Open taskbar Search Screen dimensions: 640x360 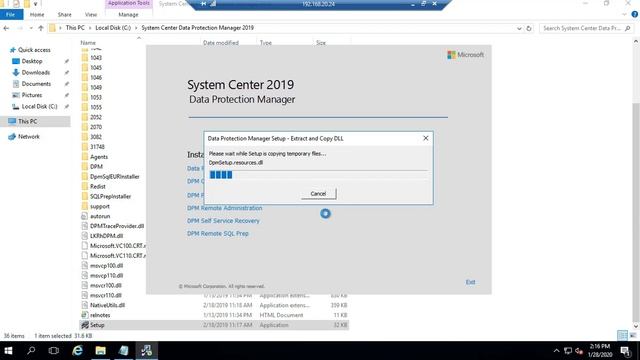coord(31,351)
